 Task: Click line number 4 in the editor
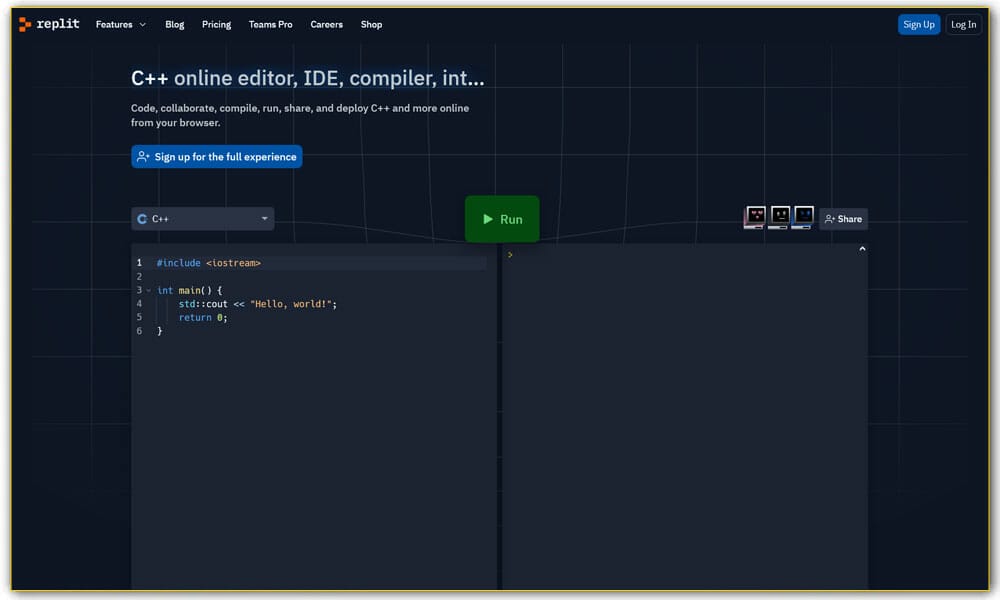tap(139, 303)
